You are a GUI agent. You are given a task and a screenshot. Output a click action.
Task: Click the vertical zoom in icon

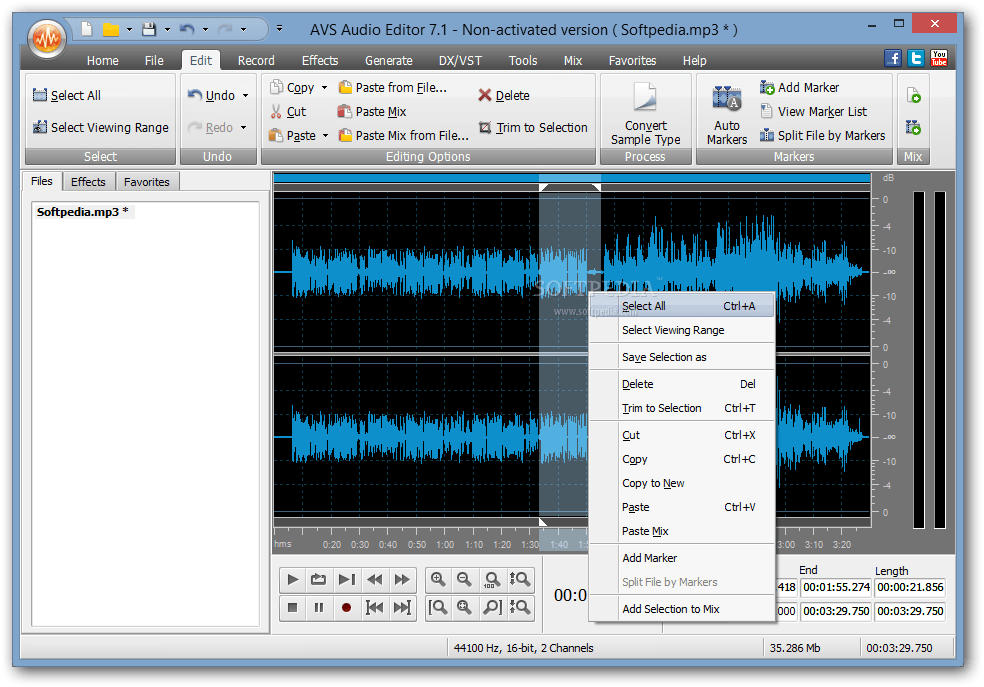coord(519,579)
